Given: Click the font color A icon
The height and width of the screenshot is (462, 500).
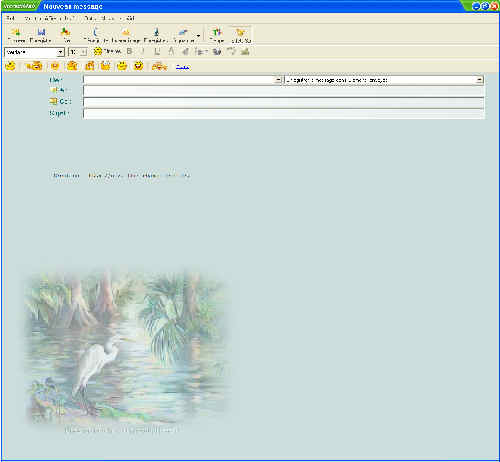Looking at the screenshot, I should pyautogui.click(x=171, y=51).
